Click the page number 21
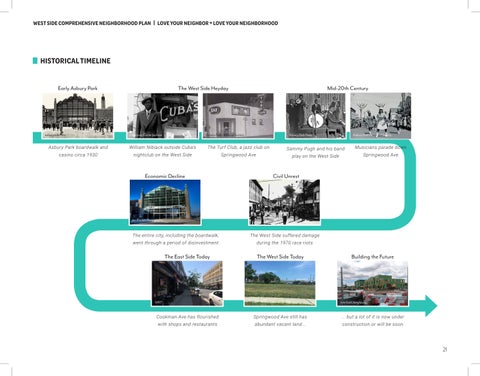This screenshot has height=376, width=480. (x=445, y=349)
